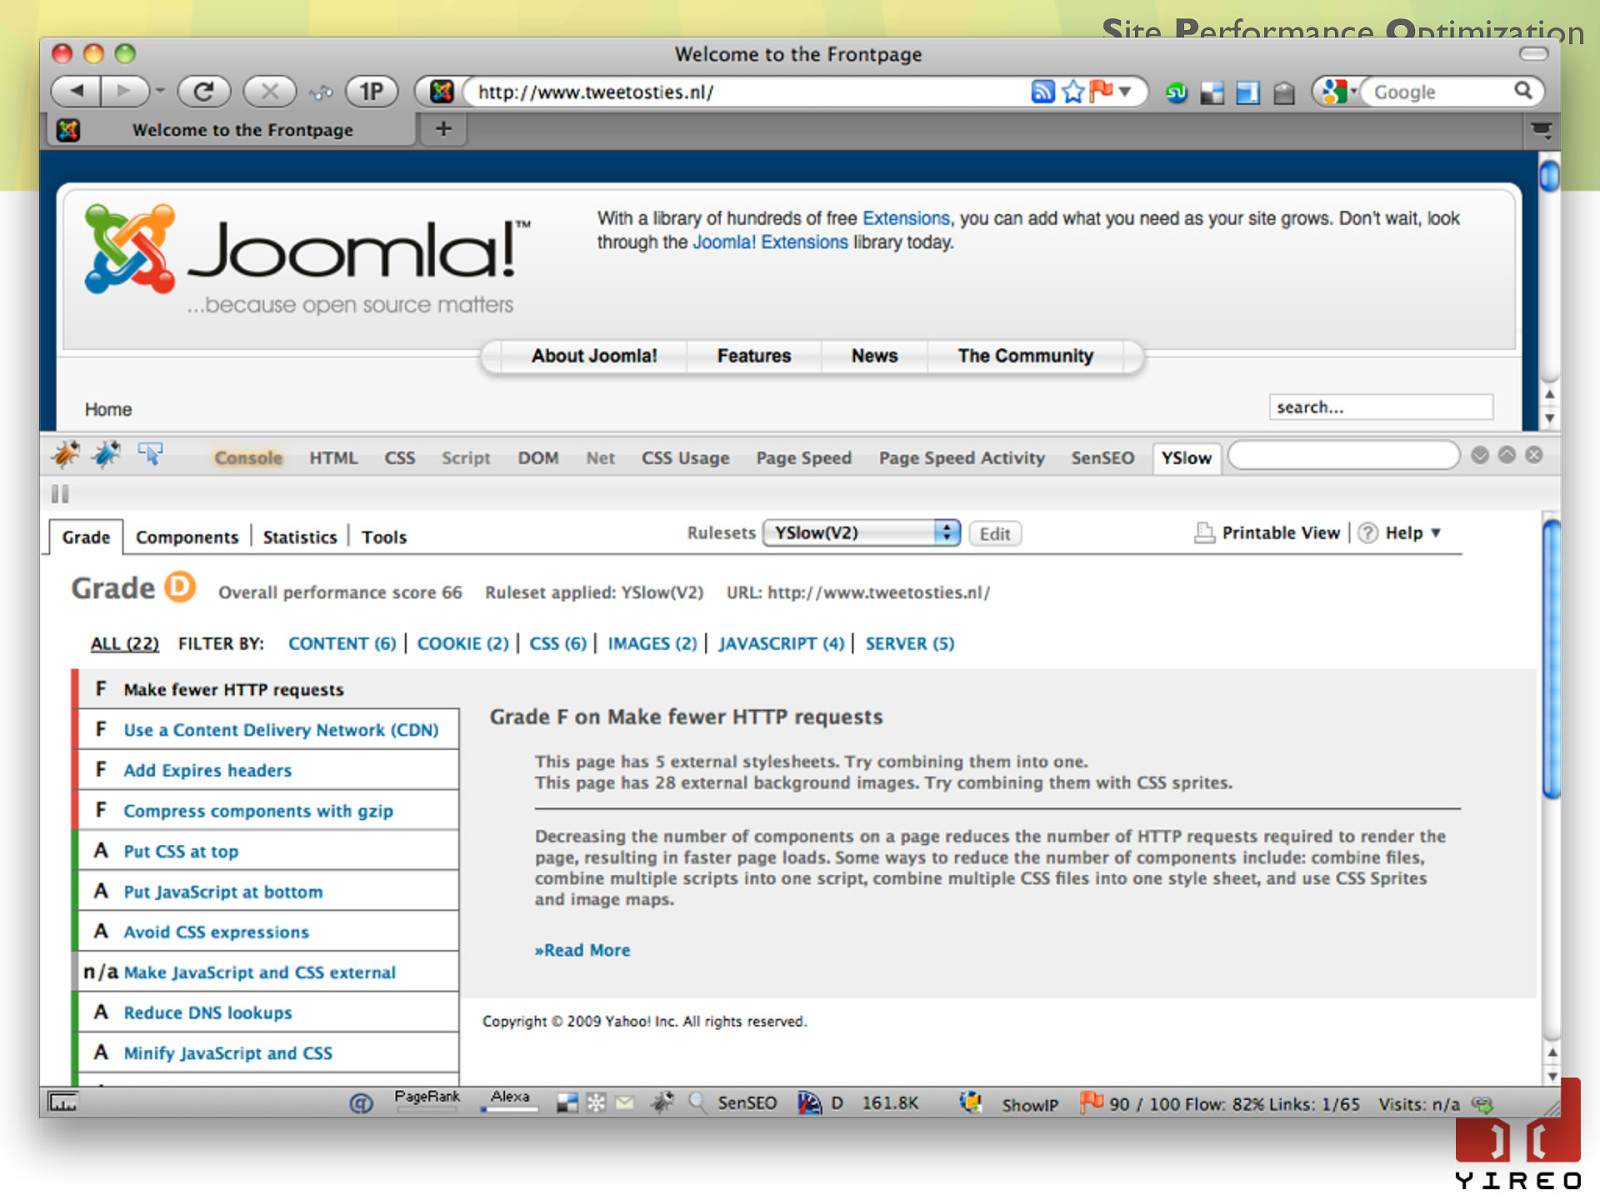Click the Joomla site search box

(1381, 407)
